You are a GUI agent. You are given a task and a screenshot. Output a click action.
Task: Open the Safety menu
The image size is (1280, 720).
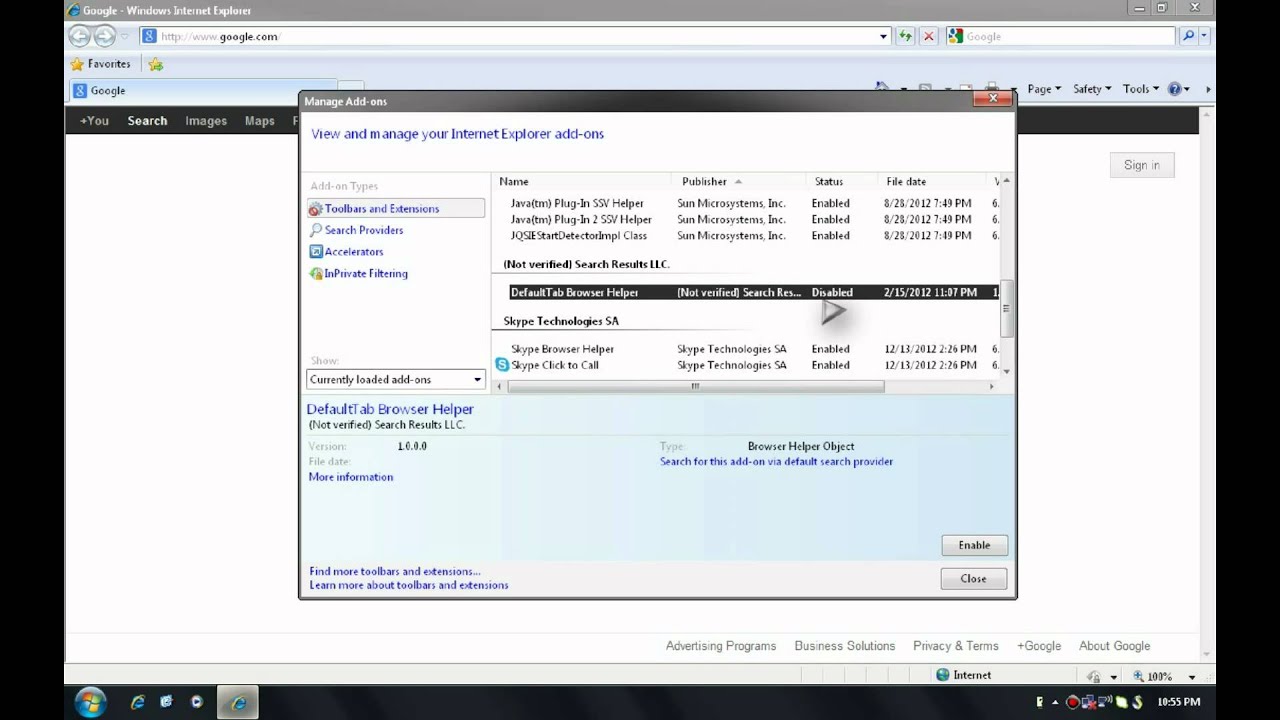point(1091,89)
